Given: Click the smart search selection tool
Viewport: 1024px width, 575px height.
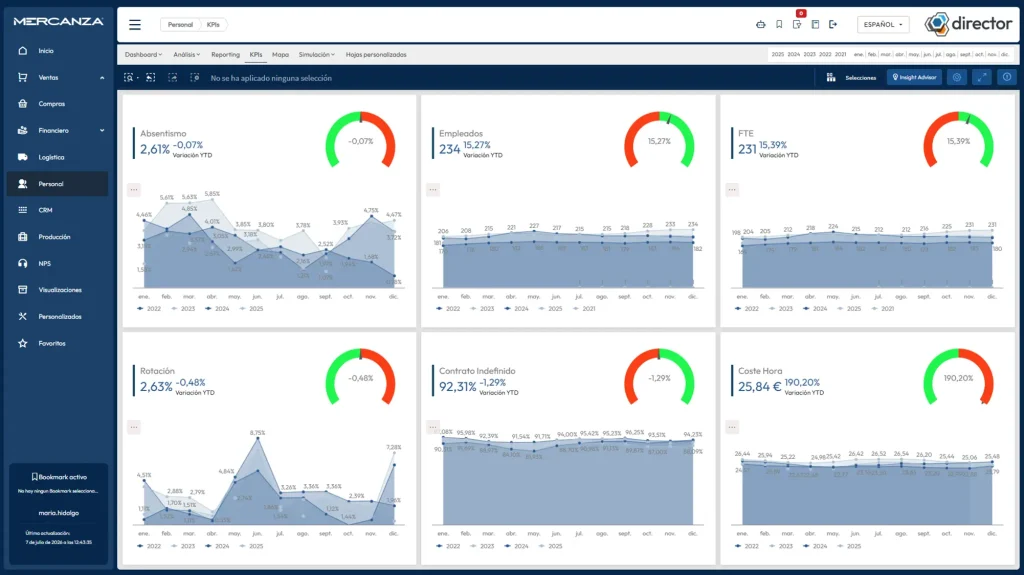Looking at the screenshot, I should coord(129,78).
